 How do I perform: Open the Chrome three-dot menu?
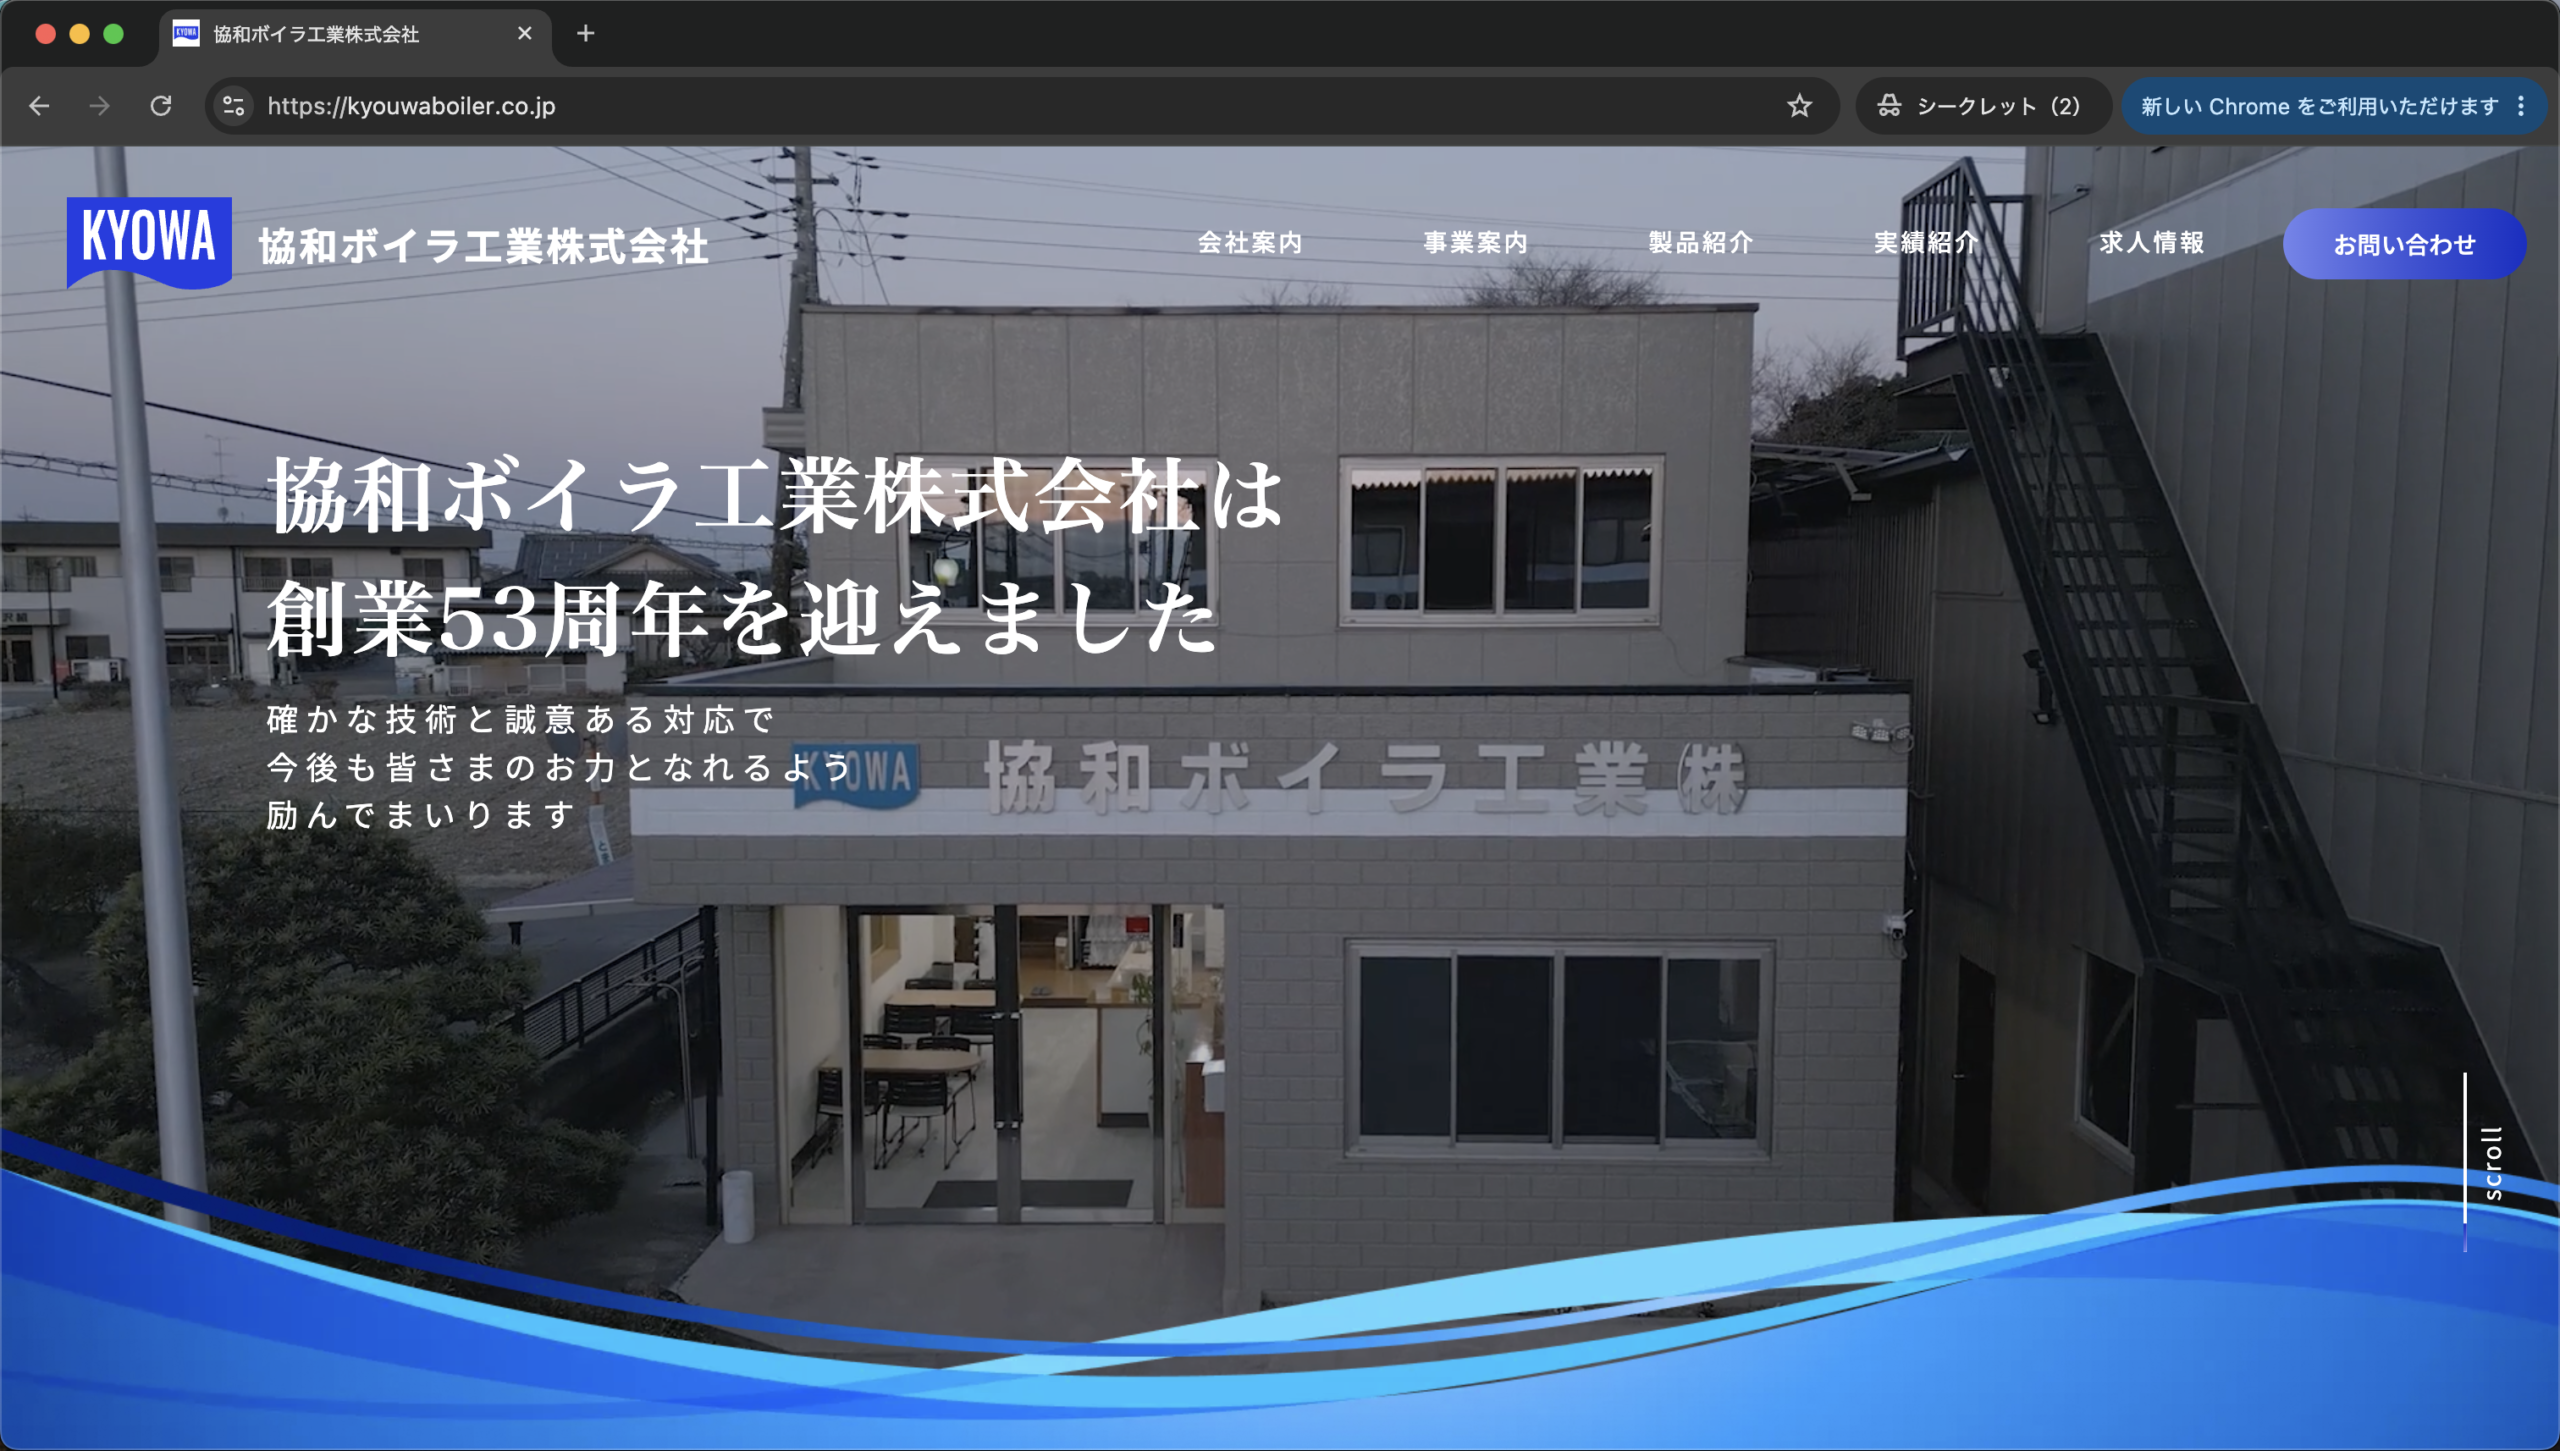click(x=2521, y=106)
